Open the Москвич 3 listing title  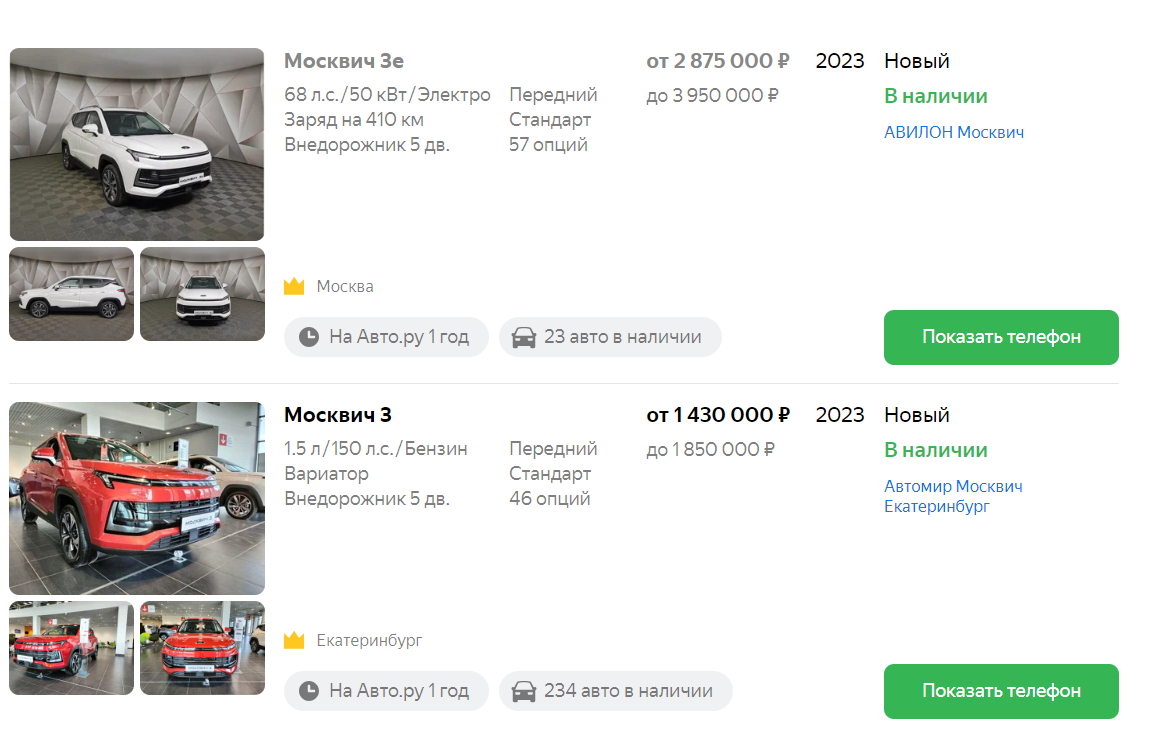[338, 415]
